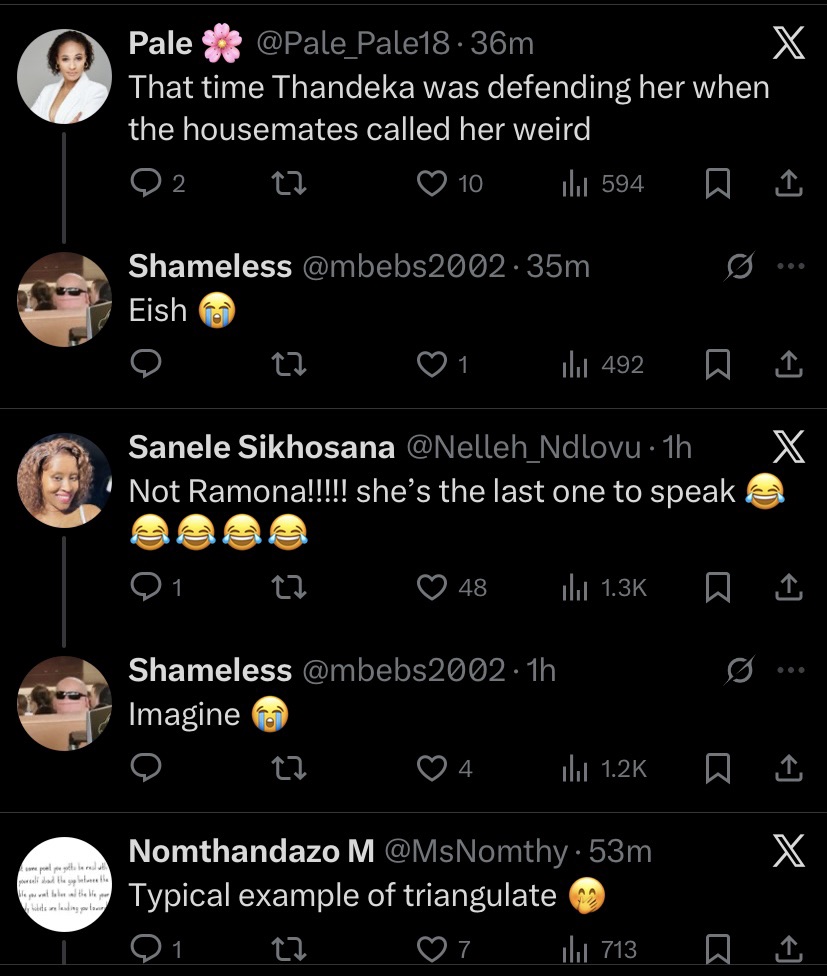Image resolution: width=827 pixels, height=976 pixels.
Task: Open Nomthandazo M's profile name link
Action: 251,851
